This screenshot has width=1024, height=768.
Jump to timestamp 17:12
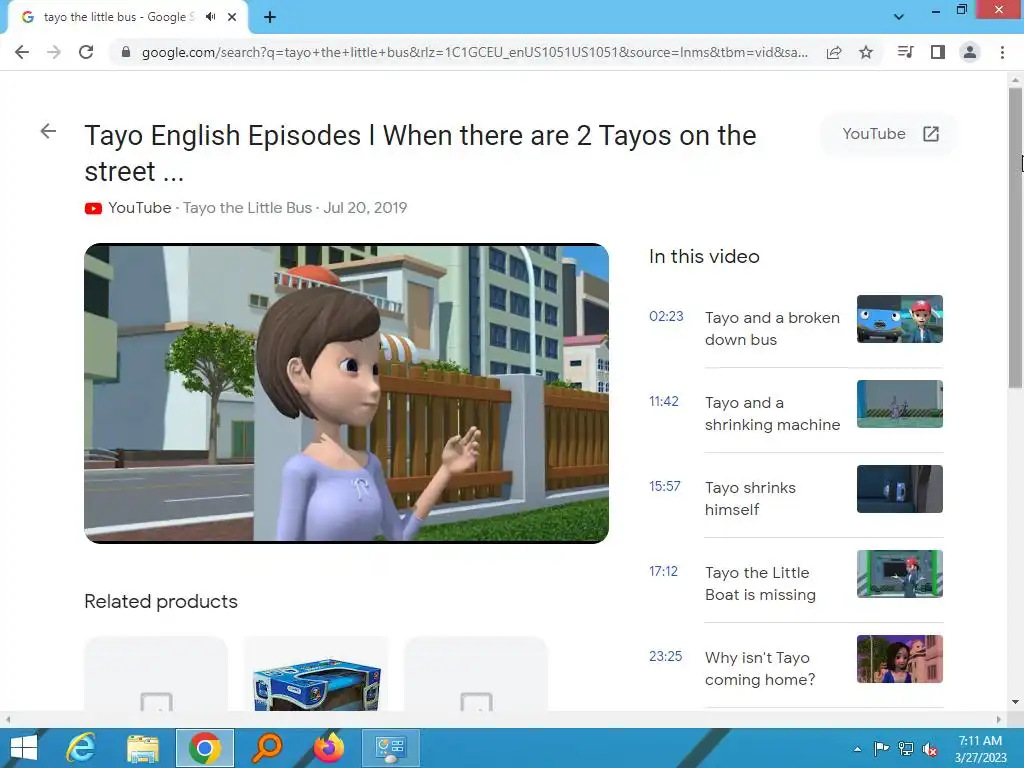pos(664,571)
